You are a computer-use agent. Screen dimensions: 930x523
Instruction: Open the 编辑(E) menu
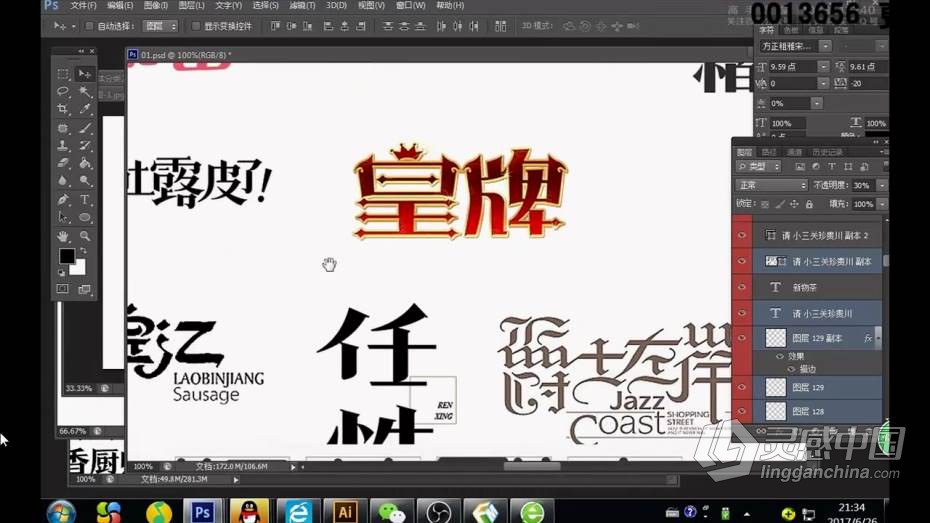(120, 5)
